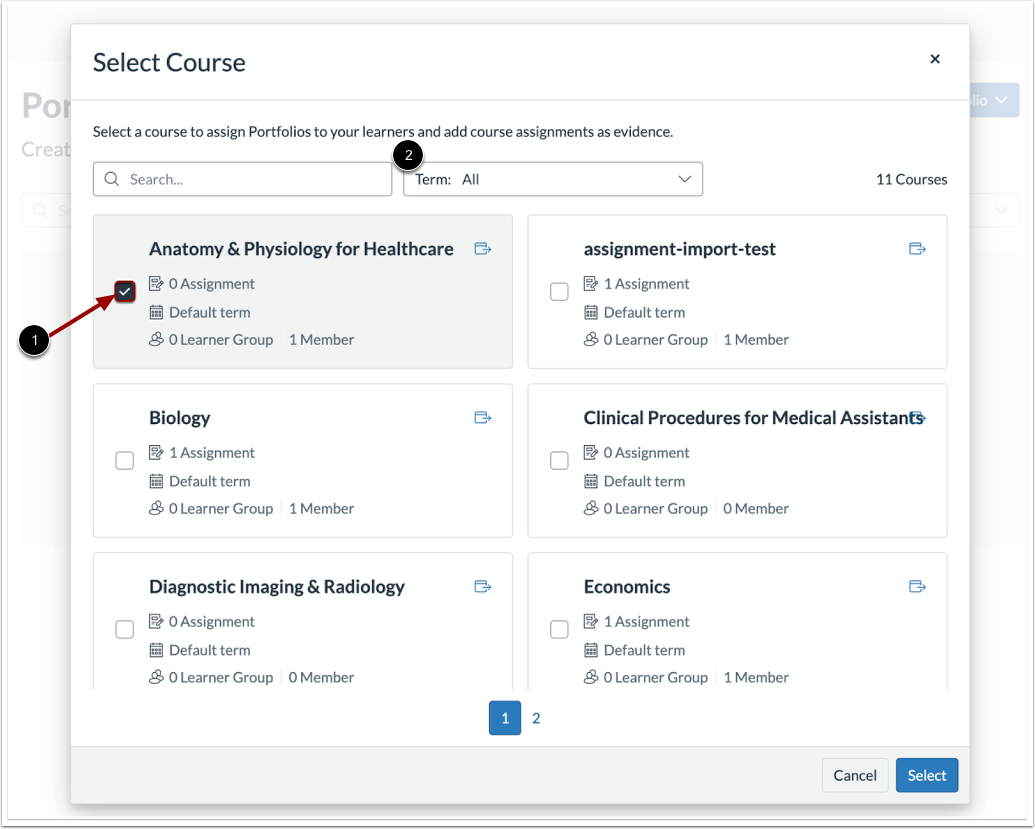
Task: Click the Select button to confirm
Action: 926,775
